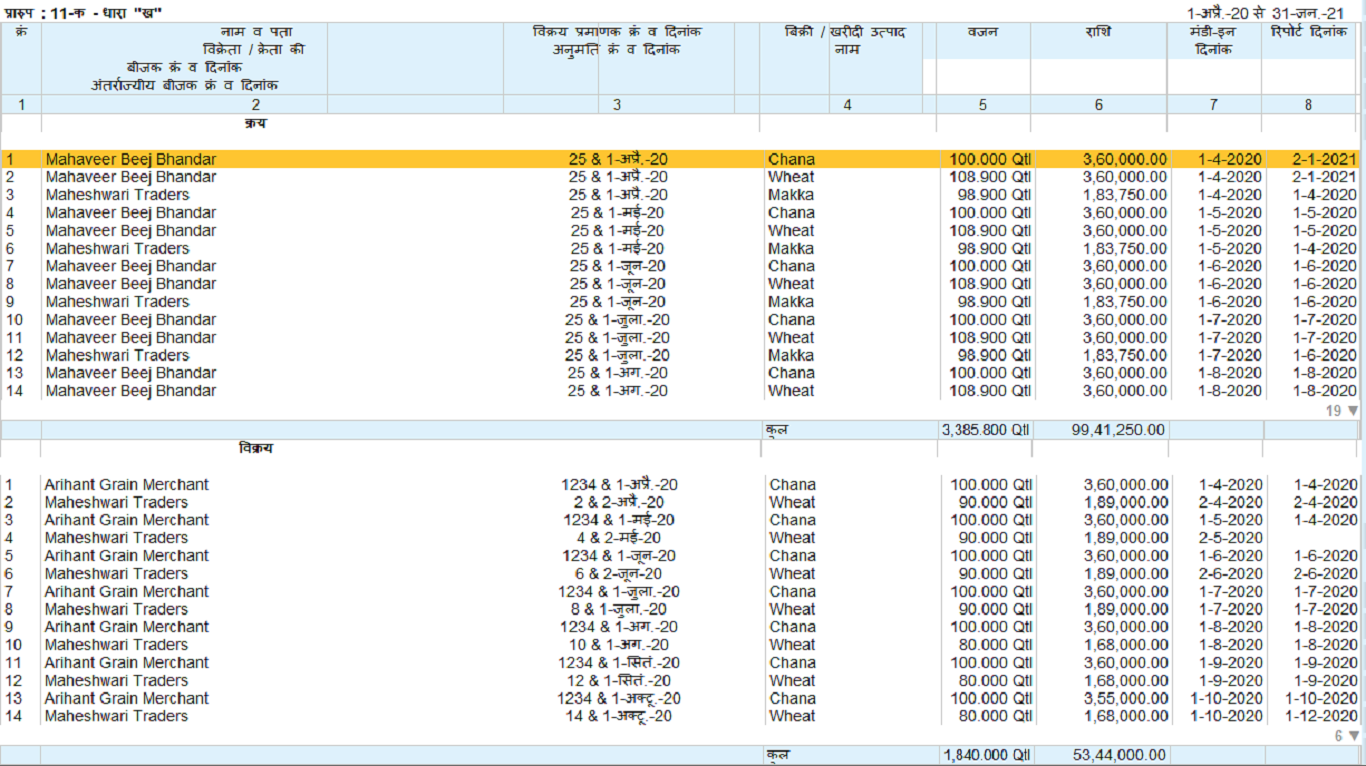Screen dimensions: 1366x766
Task: Select the मंडी-इन दिनांक column header
Action: click(1213, 41)
